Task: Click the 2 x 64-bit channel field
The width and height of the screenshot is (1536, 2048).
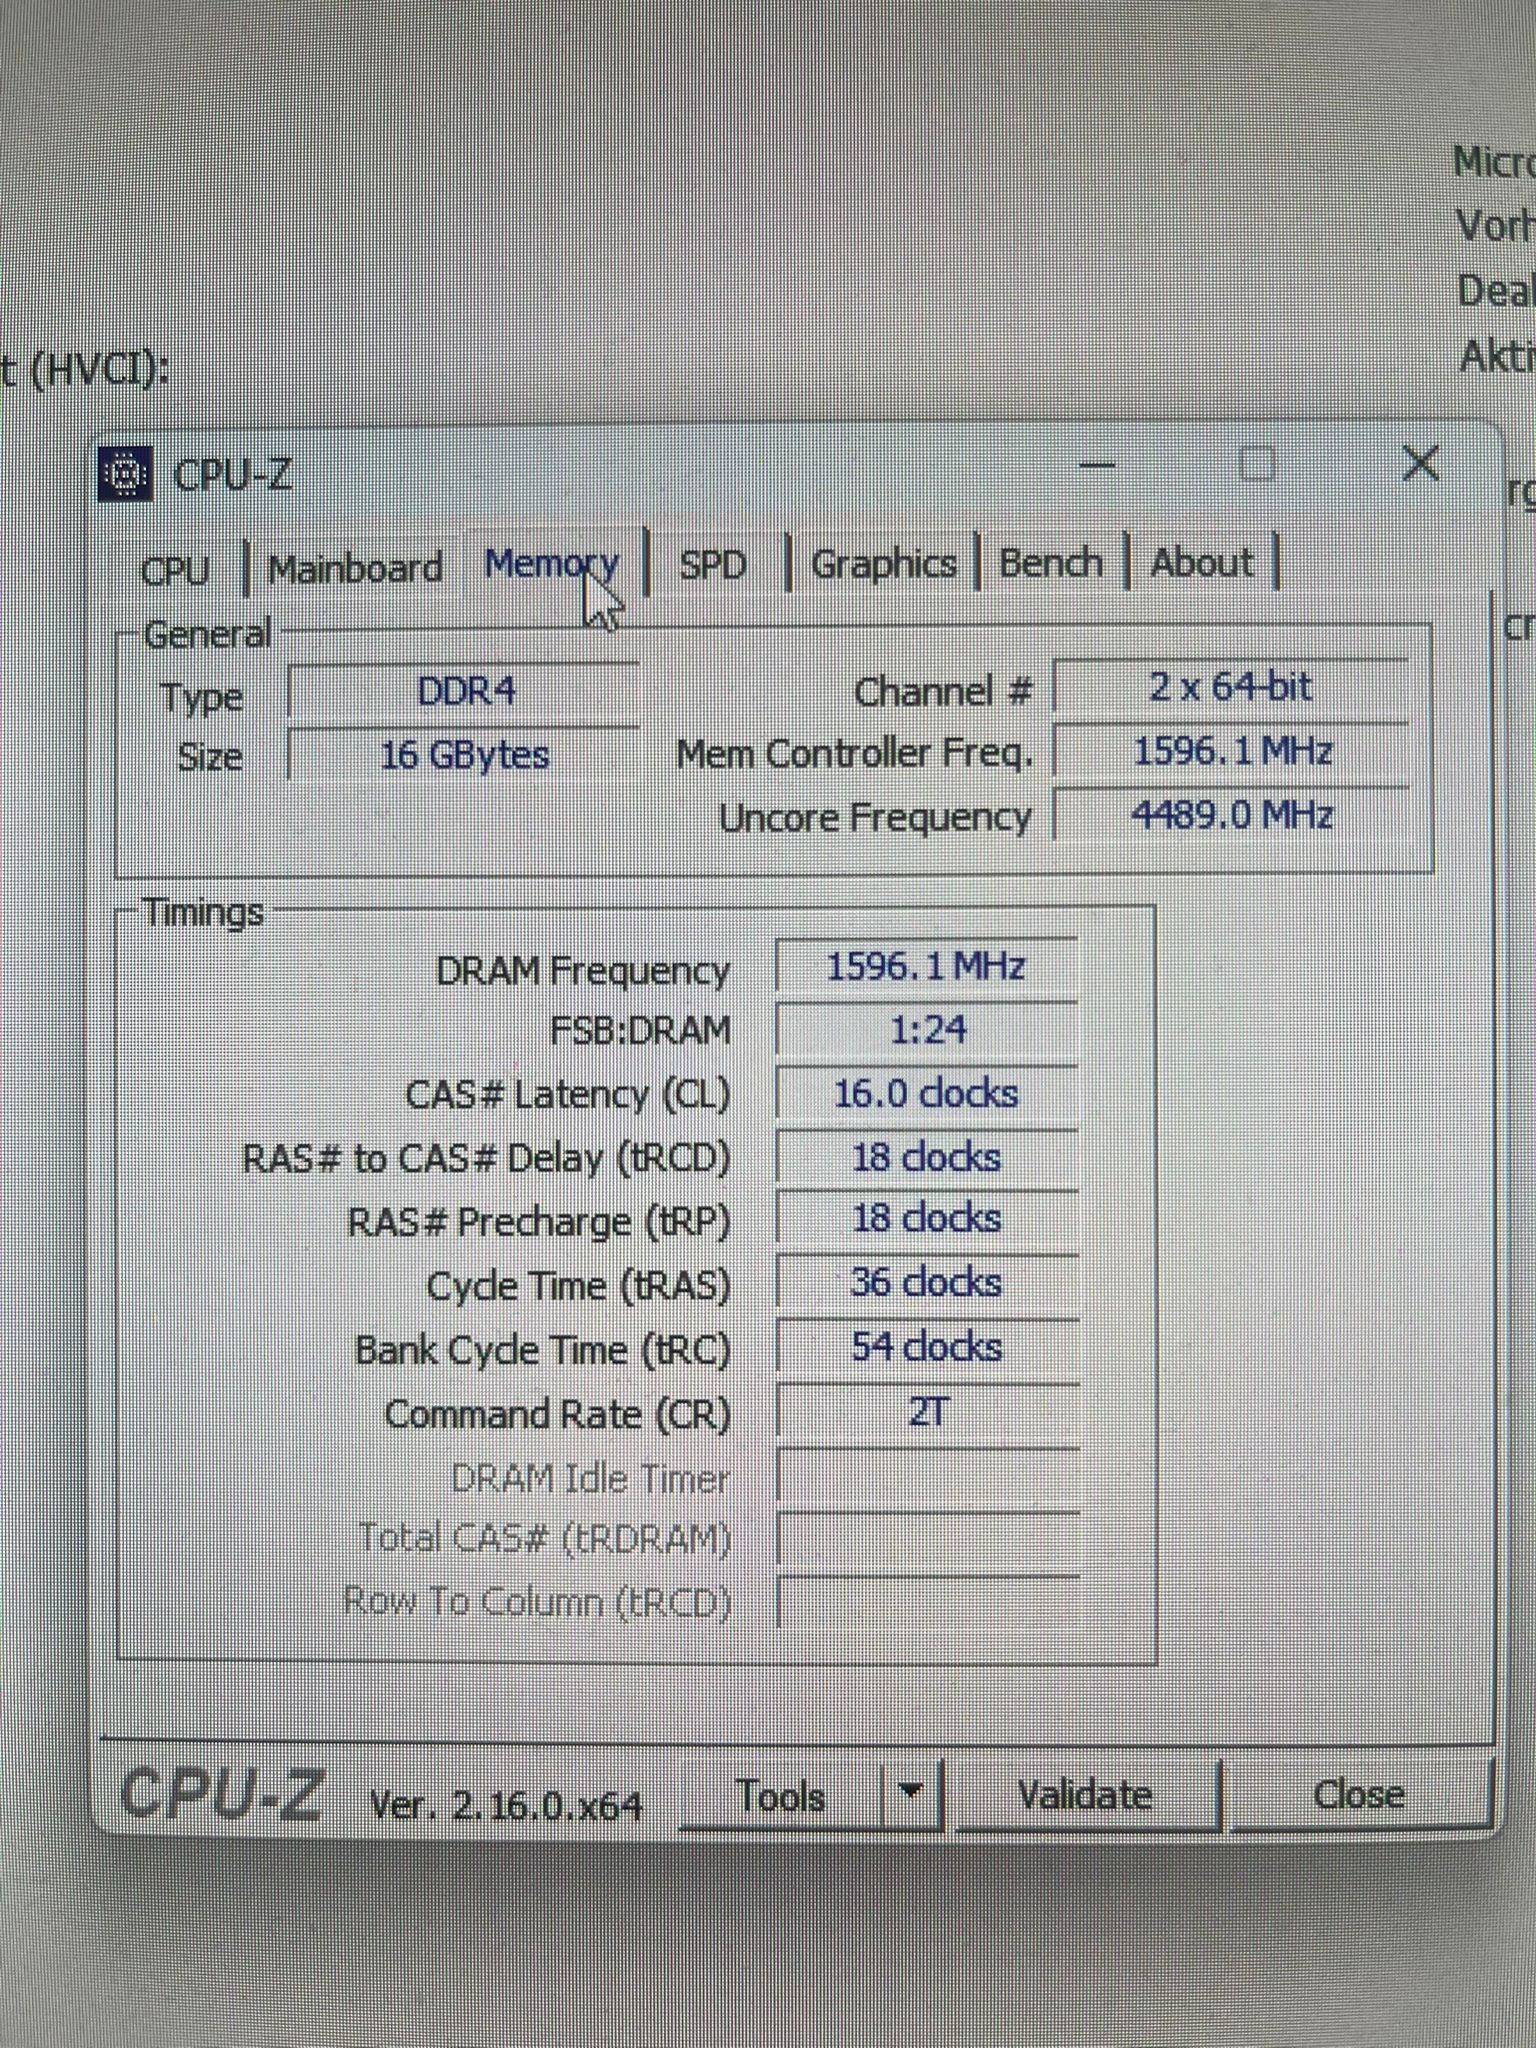Action: [1231, 686]
